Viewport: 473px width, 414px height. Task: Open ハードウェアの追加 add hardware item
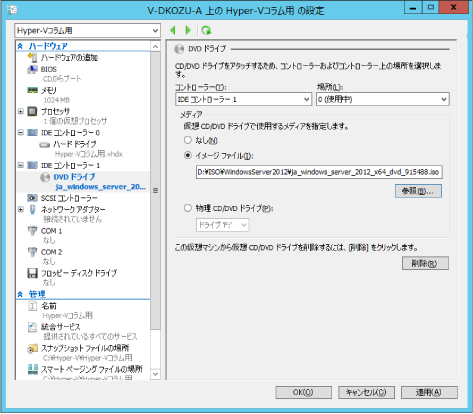[x=69, y=58]
